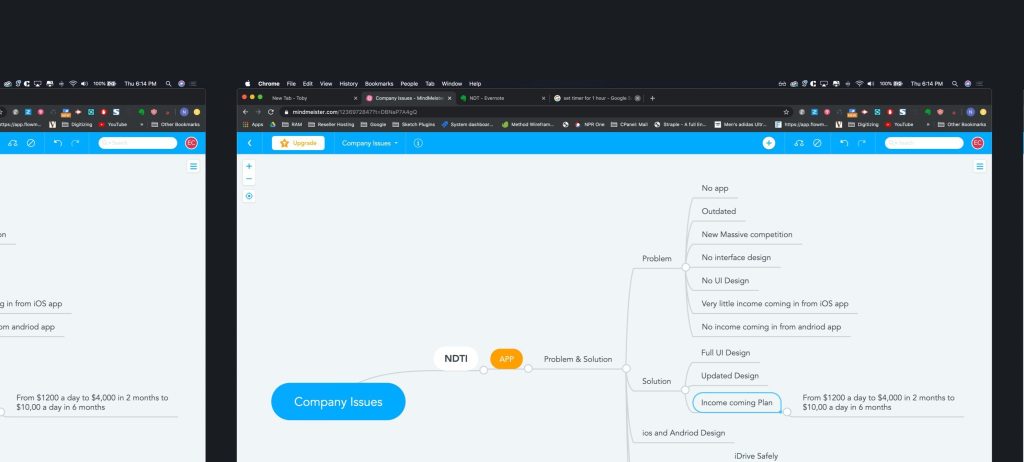Click the Upgrade button
Screen dimensions: 1024x462
point(298,143)
